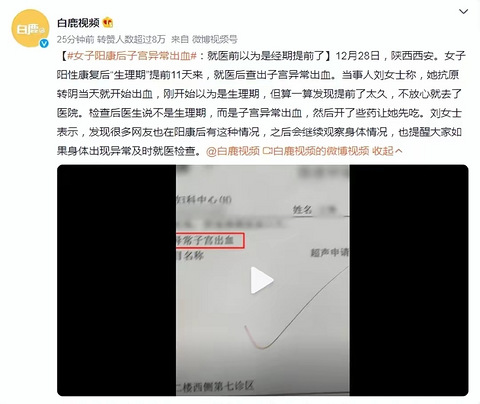Click the red-boxed 异常子宫出血 text in video
The height and width of the screenshot is (404, 480).
(210, 241)
